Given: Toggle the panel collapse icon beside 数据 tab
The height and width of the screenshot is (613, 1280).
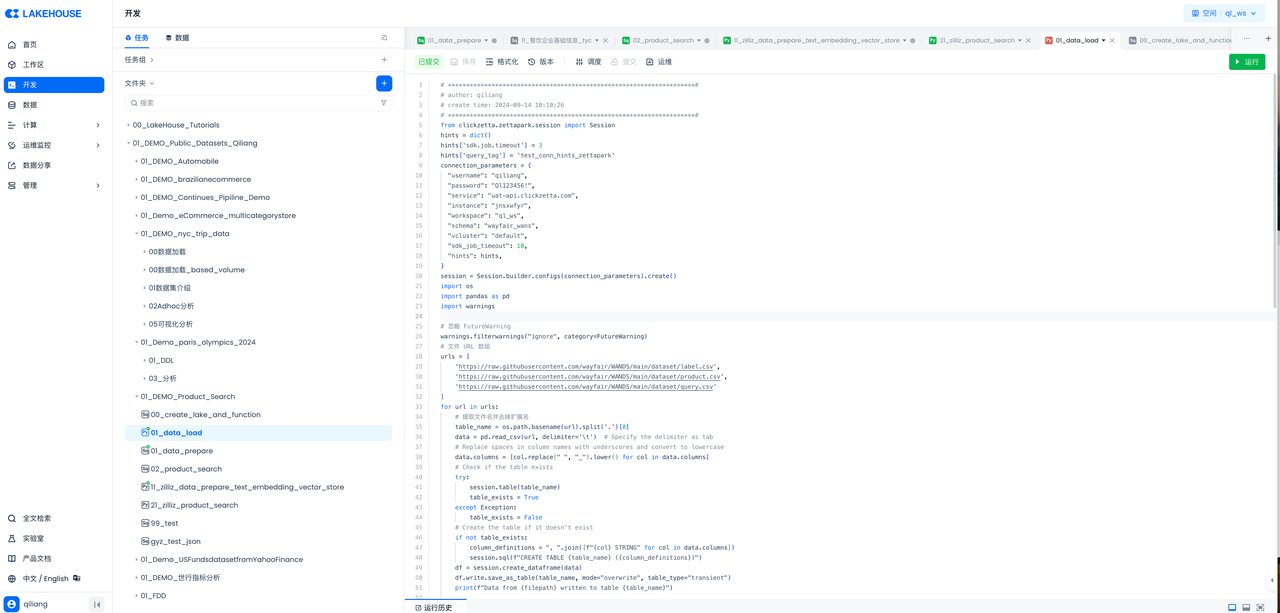Looking at the screenshot, I should tap(384, 38).
